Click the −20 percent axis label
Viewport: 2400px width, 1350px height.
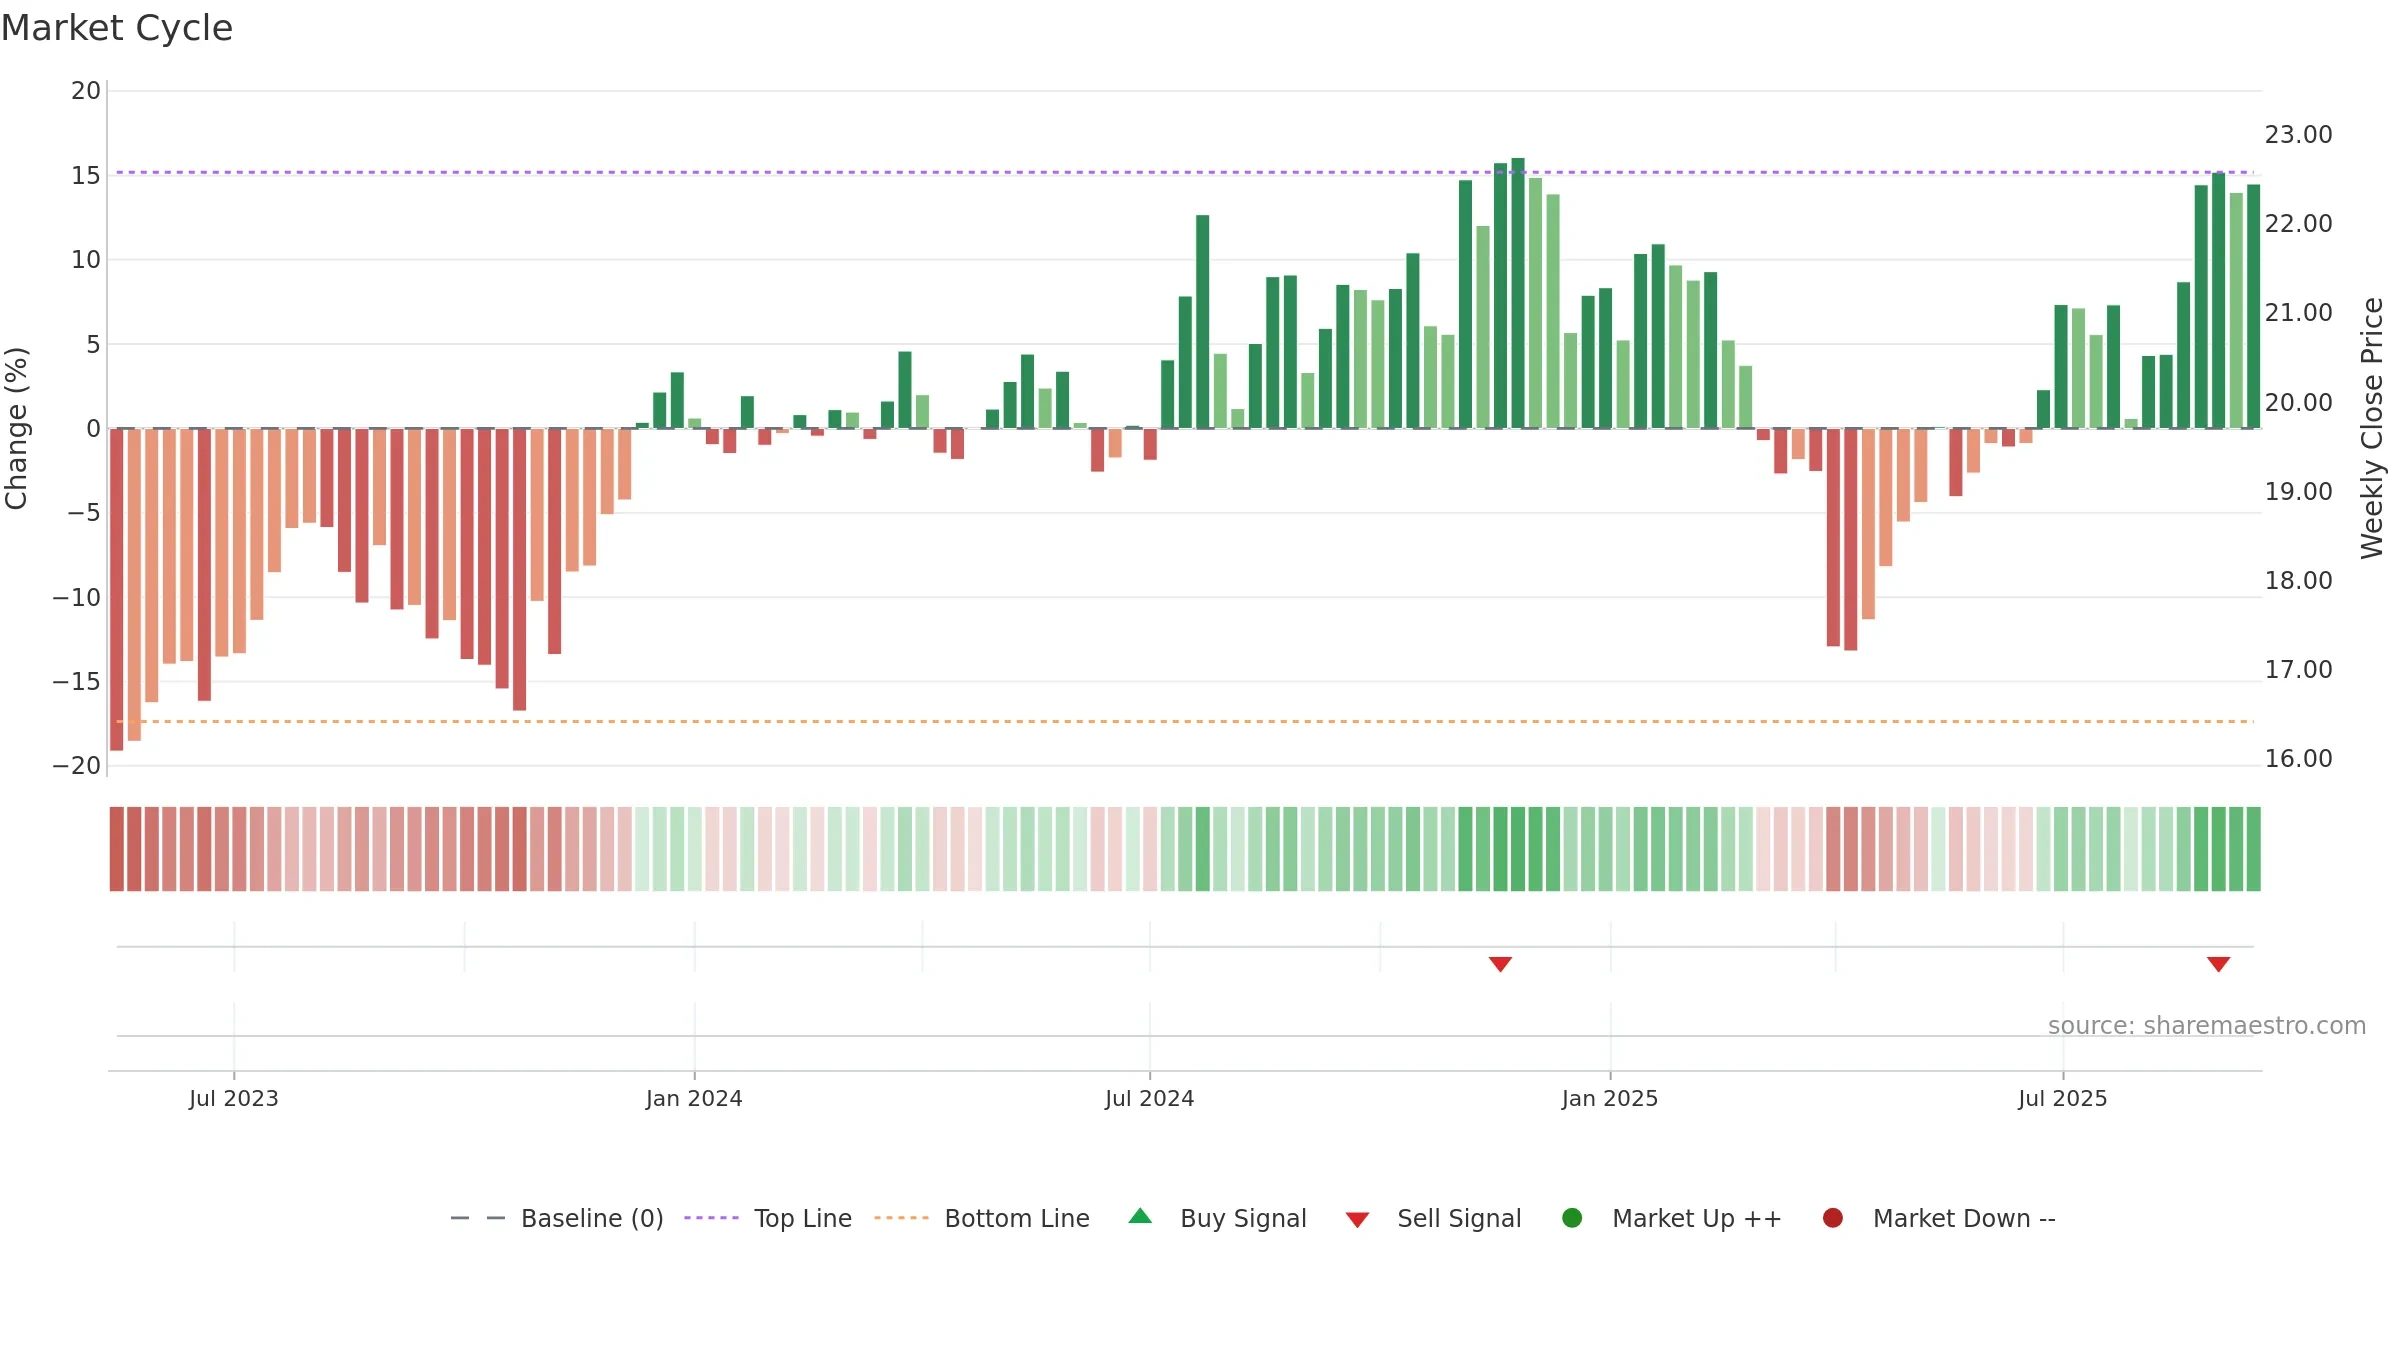[77, 766]
